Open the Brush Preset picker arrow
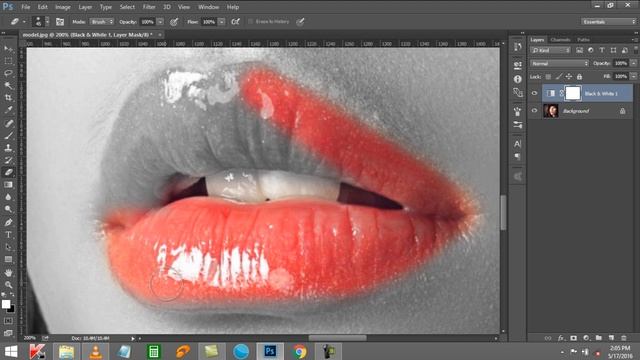640x360 pixels. click(47, 22)
